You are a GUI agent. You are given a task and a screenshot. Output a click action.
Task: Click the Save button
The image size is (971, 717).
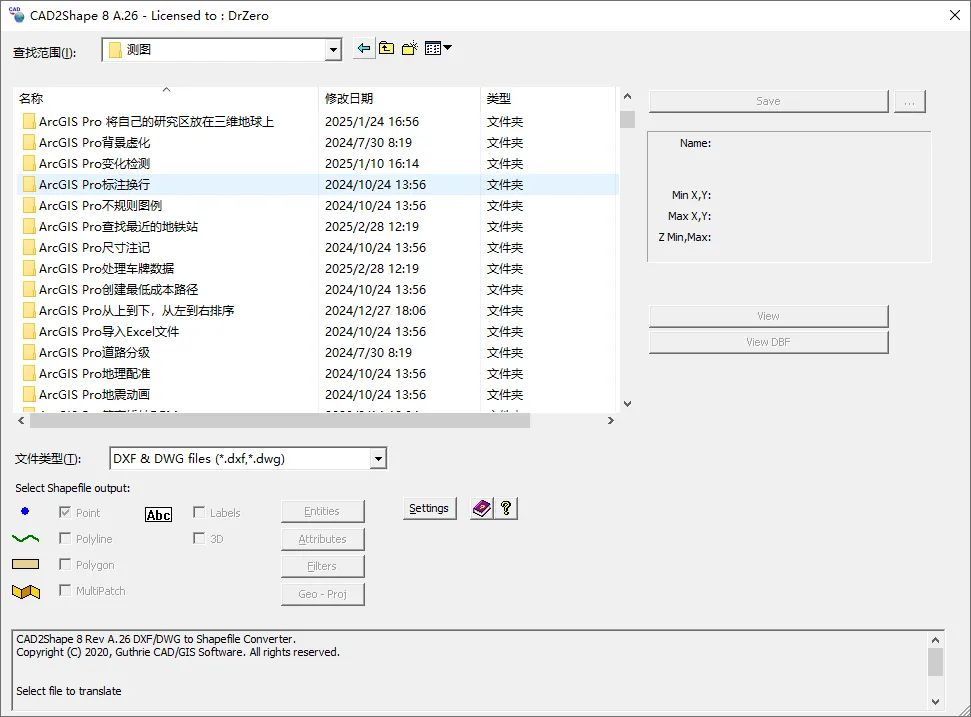(x=769, y=101)
